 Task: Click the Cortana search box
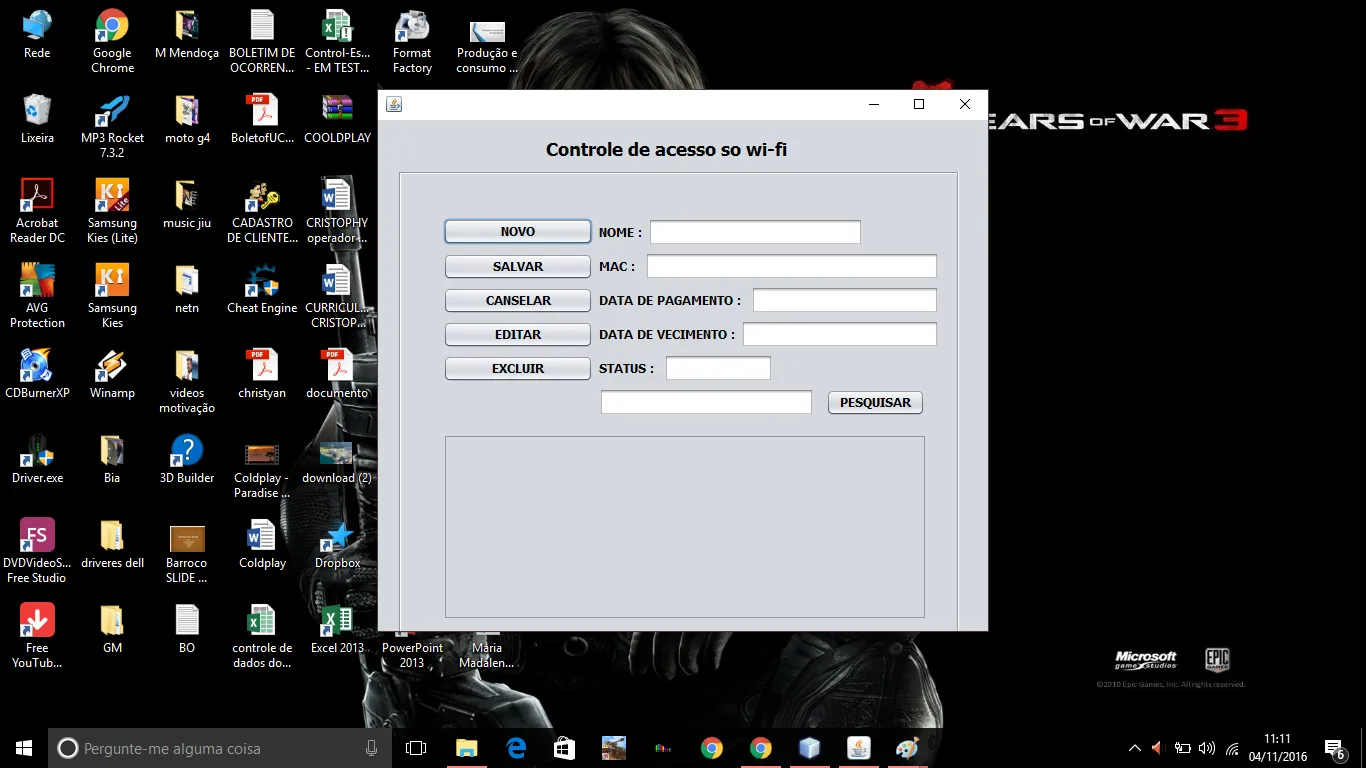coord(220,748)
